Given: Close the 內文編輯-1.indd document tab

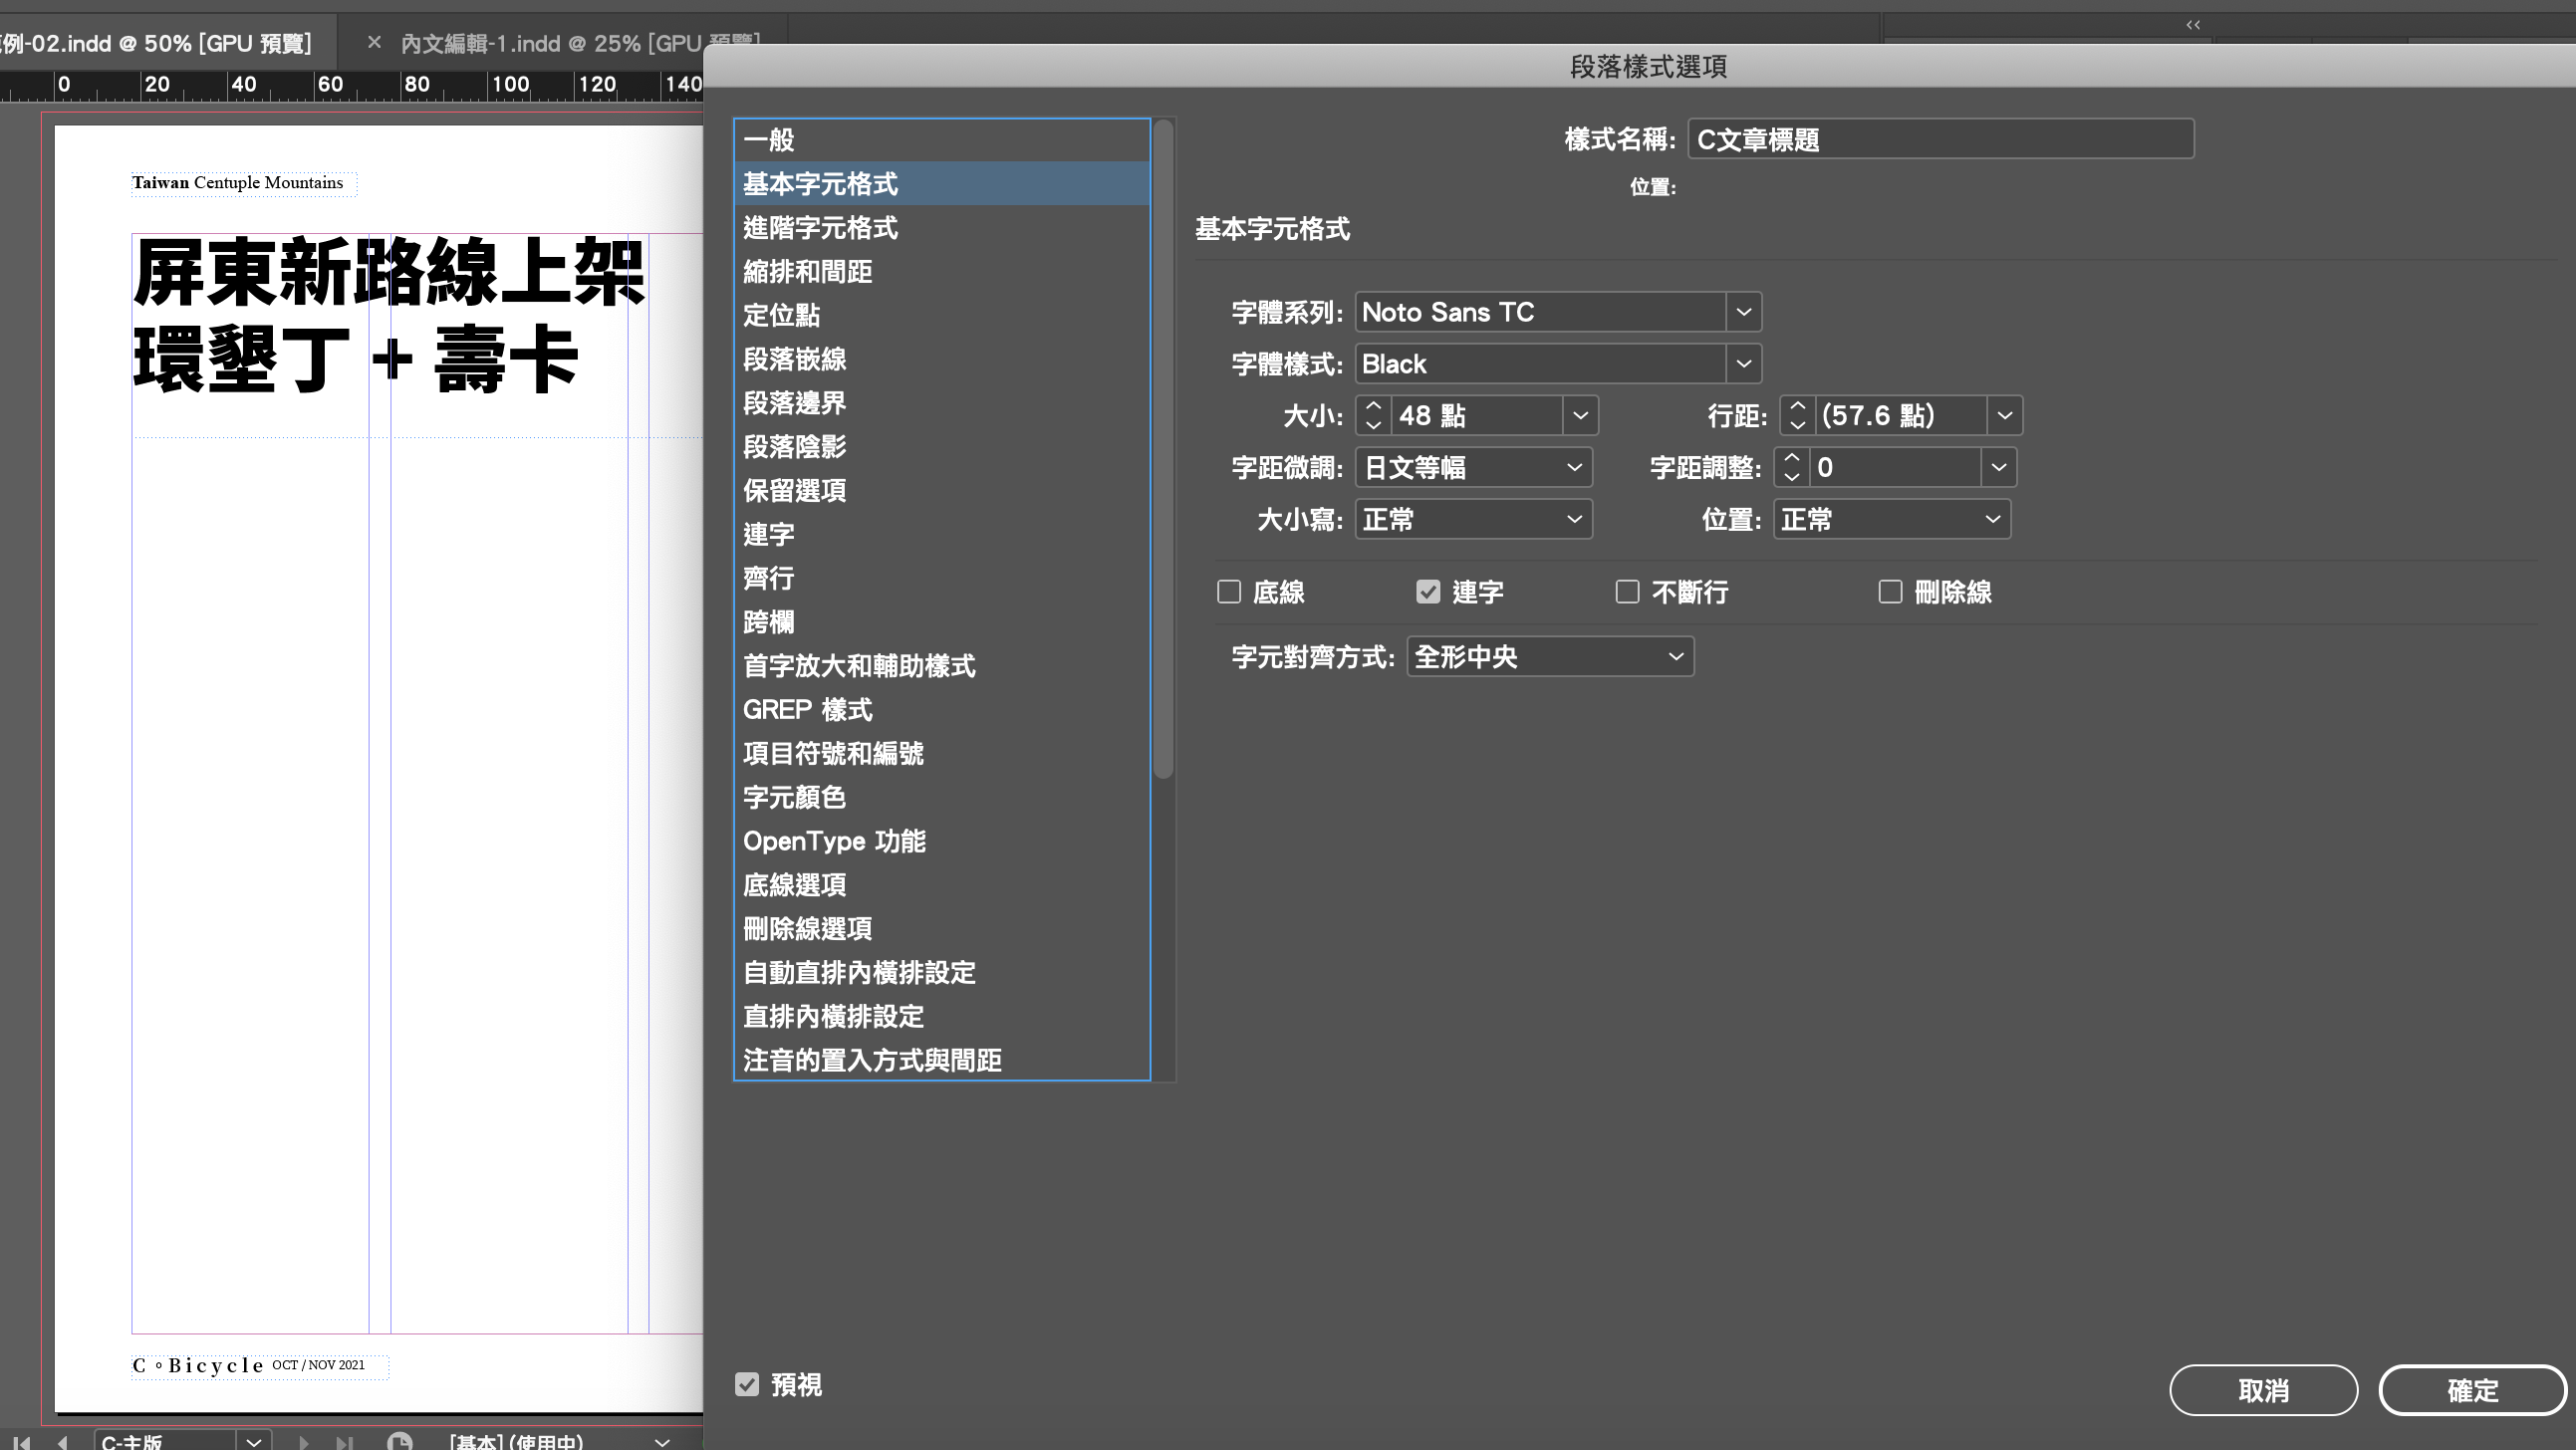Looking at the screenshot, I should 374,42.
